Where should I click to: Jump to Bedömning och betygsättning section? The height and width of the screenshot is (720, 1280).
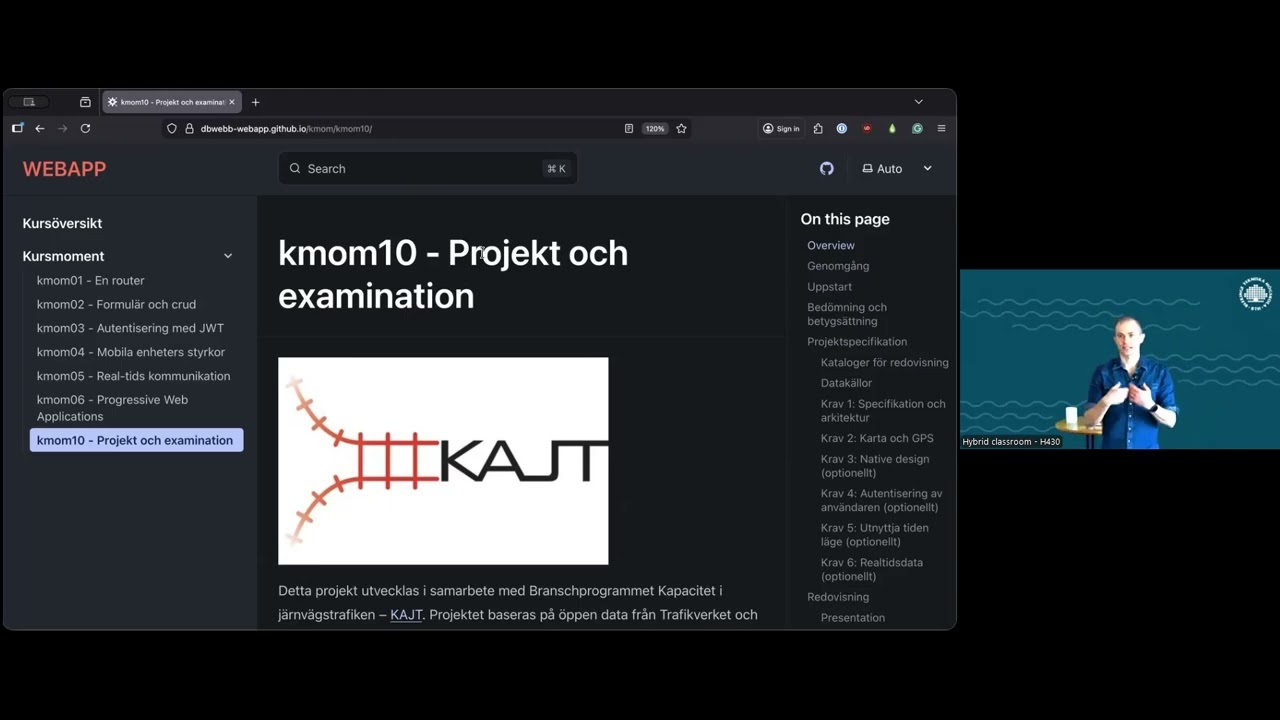[x=847, y=314]
